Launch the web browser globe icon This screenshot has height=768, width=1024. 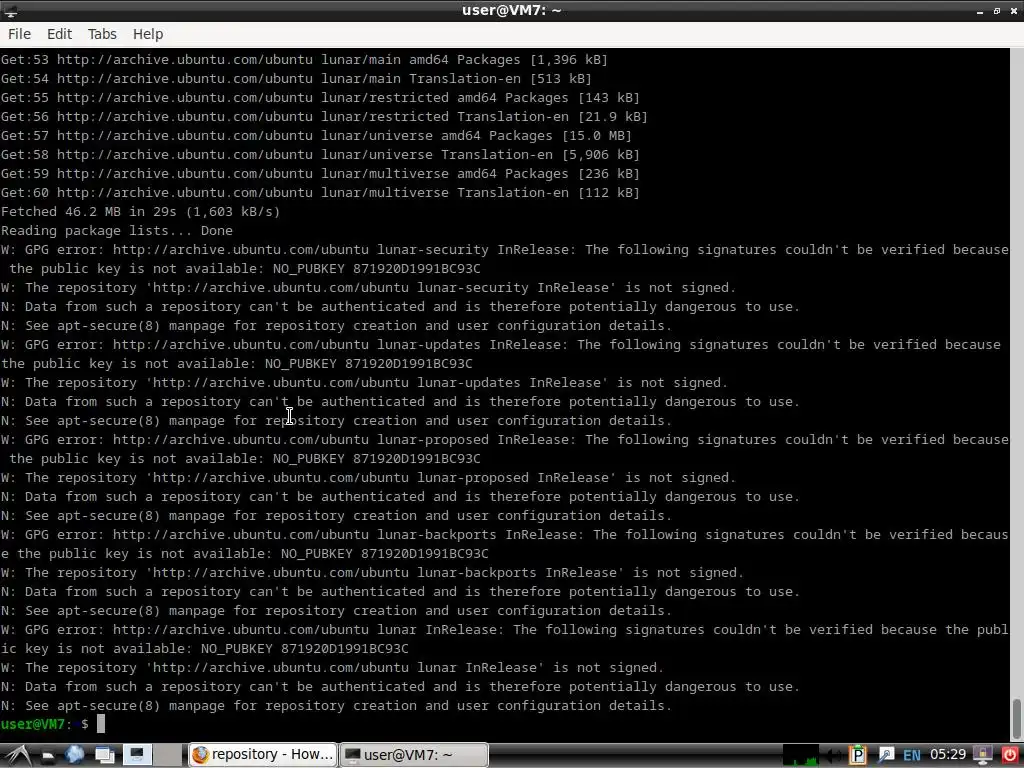(x=74, y=755)
